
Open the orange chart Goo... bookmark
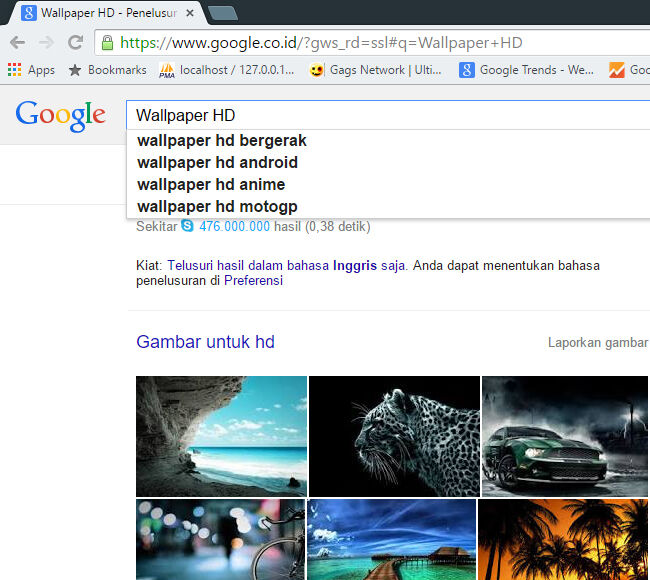click(x=628, y=70)
